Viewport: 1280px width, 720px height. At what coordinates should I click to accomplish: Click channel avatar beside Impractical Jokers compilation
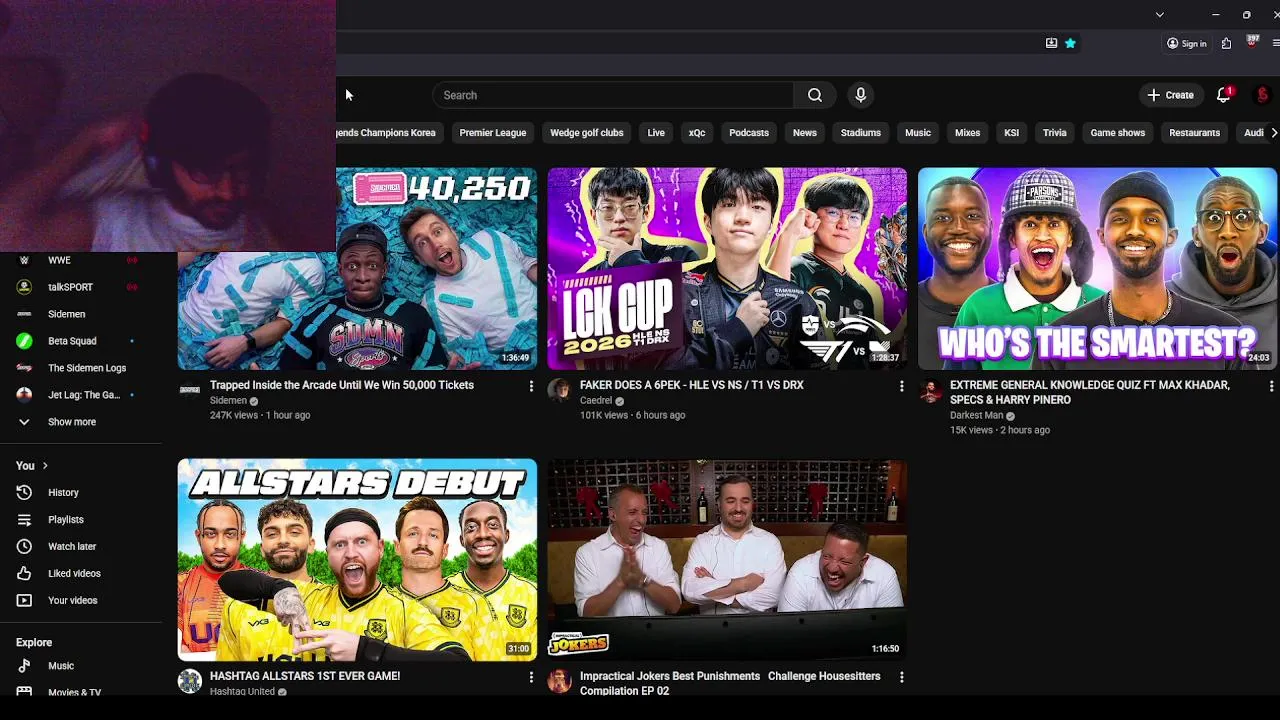[560, 681]
